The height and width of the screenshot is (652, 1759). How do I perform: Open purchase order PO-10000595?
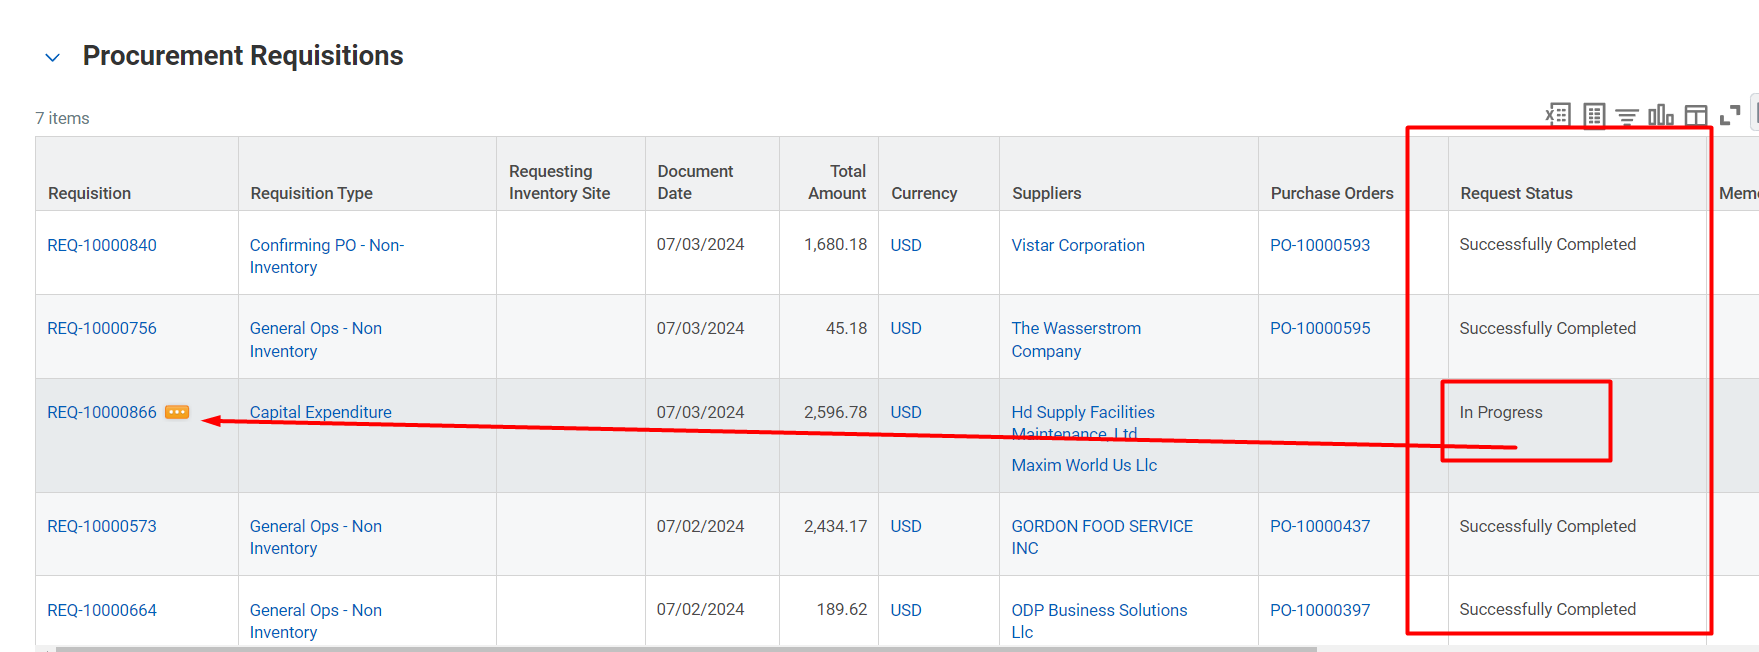click(x=1320, y=328)
